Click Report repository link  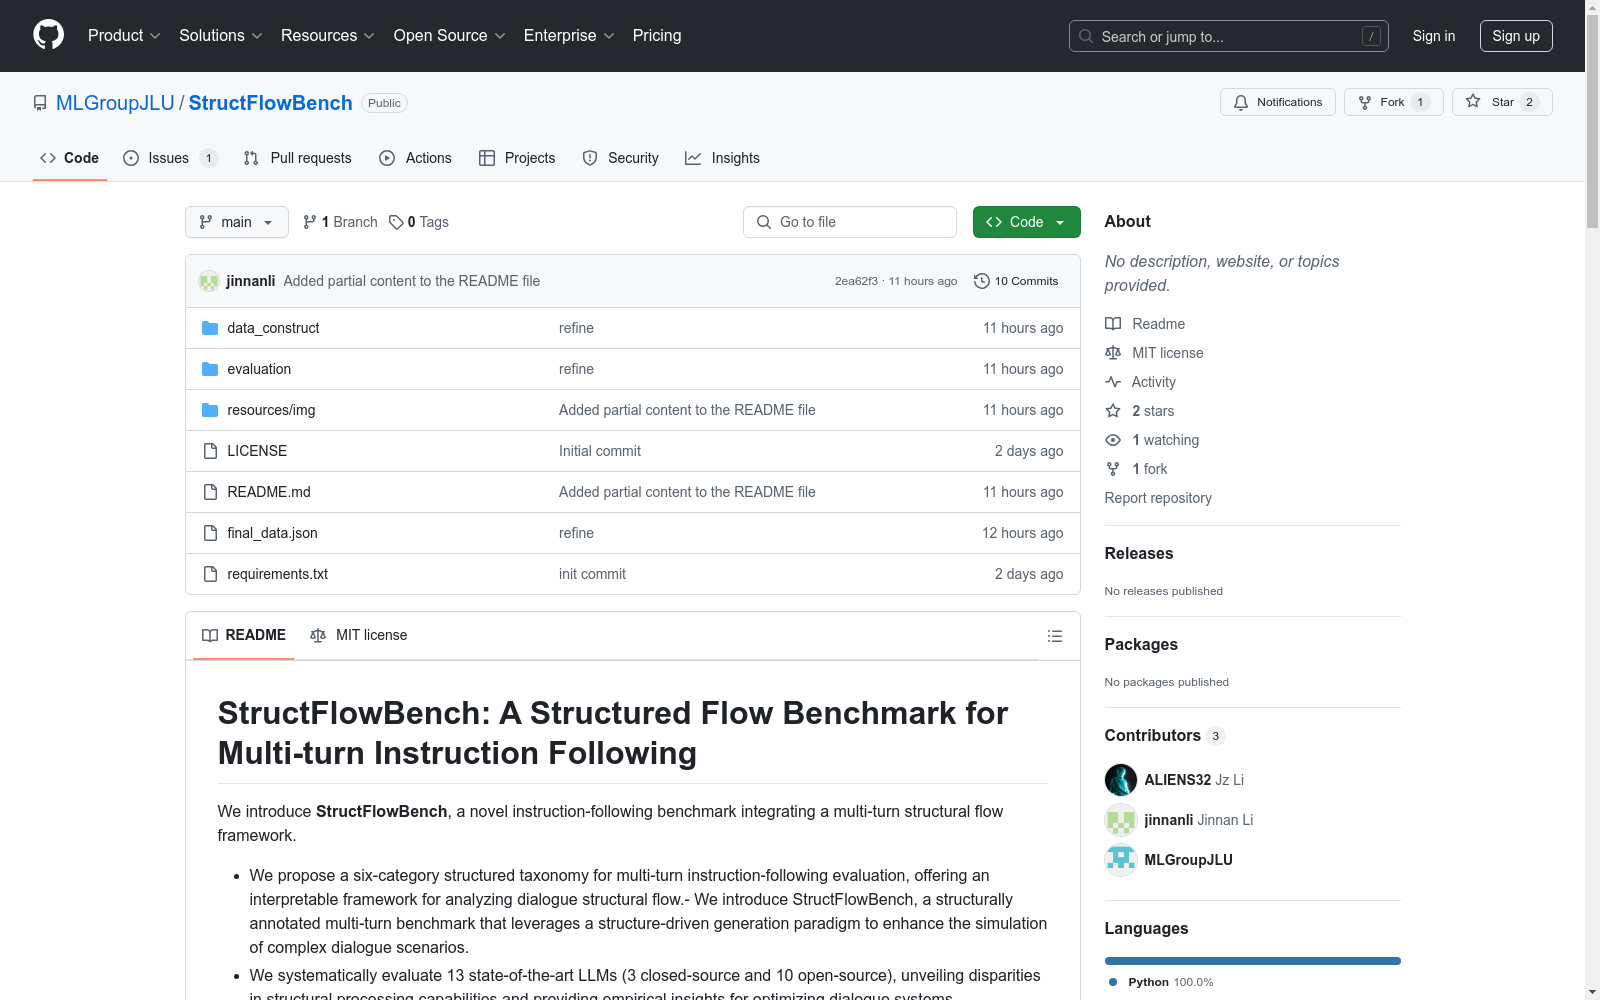point(1158,498)
